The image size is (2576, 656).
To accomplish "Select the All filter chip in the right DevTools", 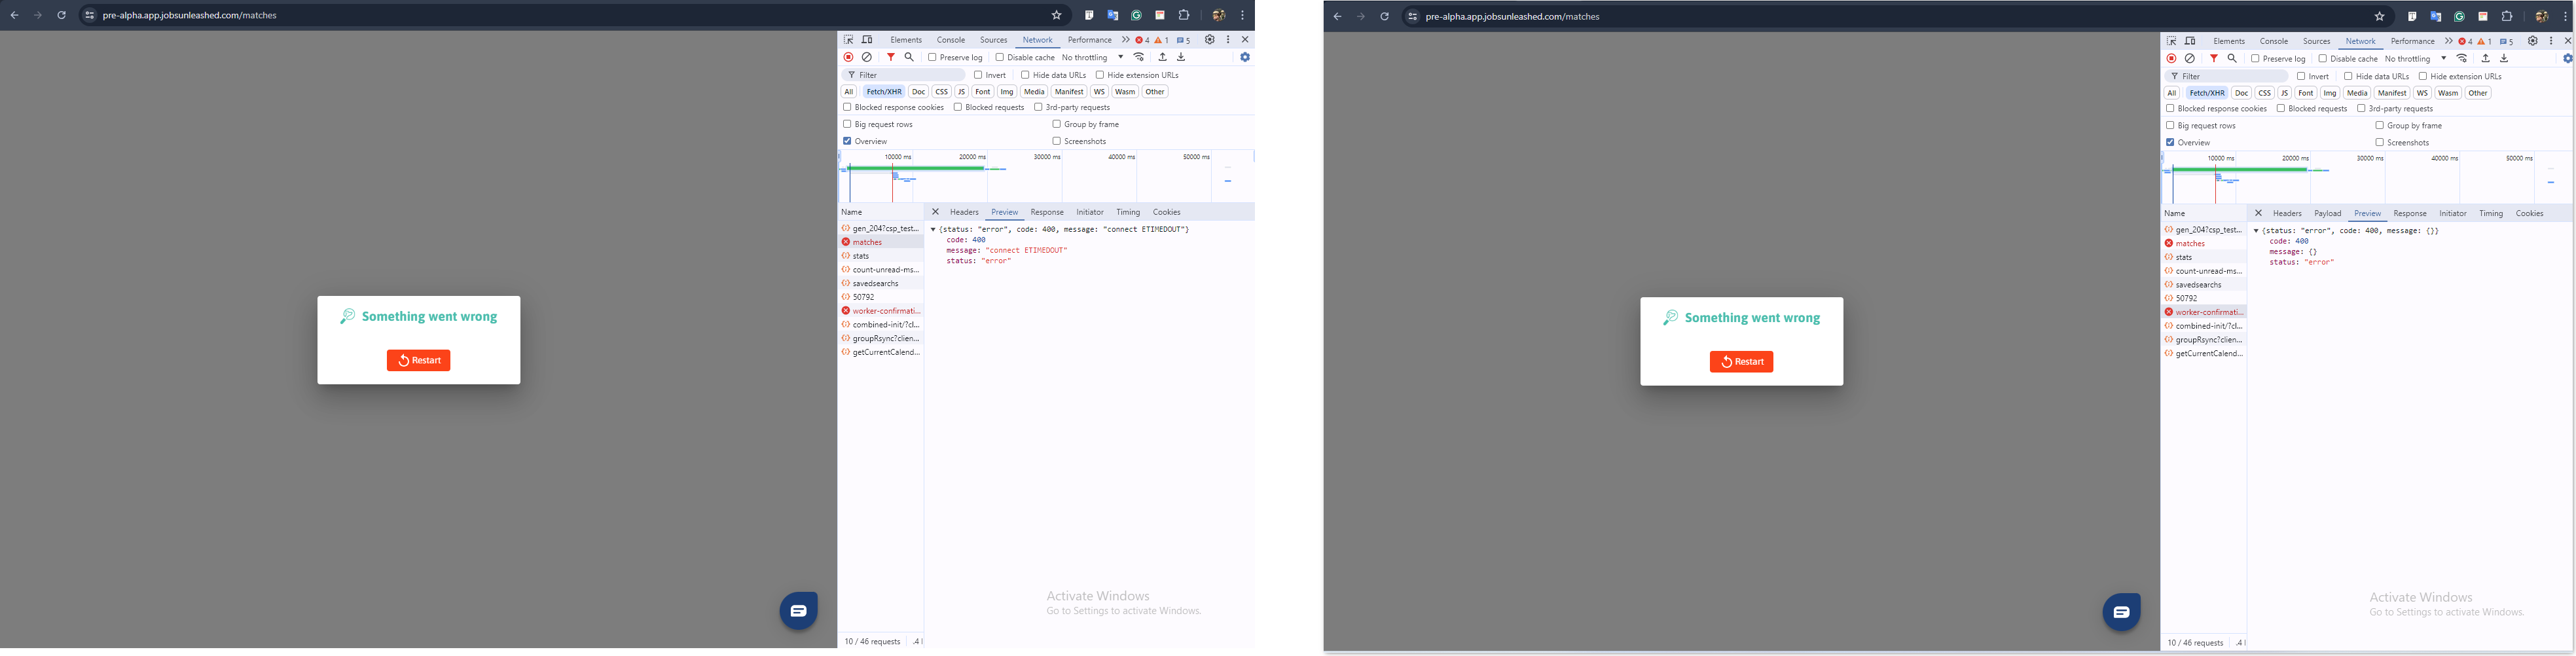I will coord(2172,93).
